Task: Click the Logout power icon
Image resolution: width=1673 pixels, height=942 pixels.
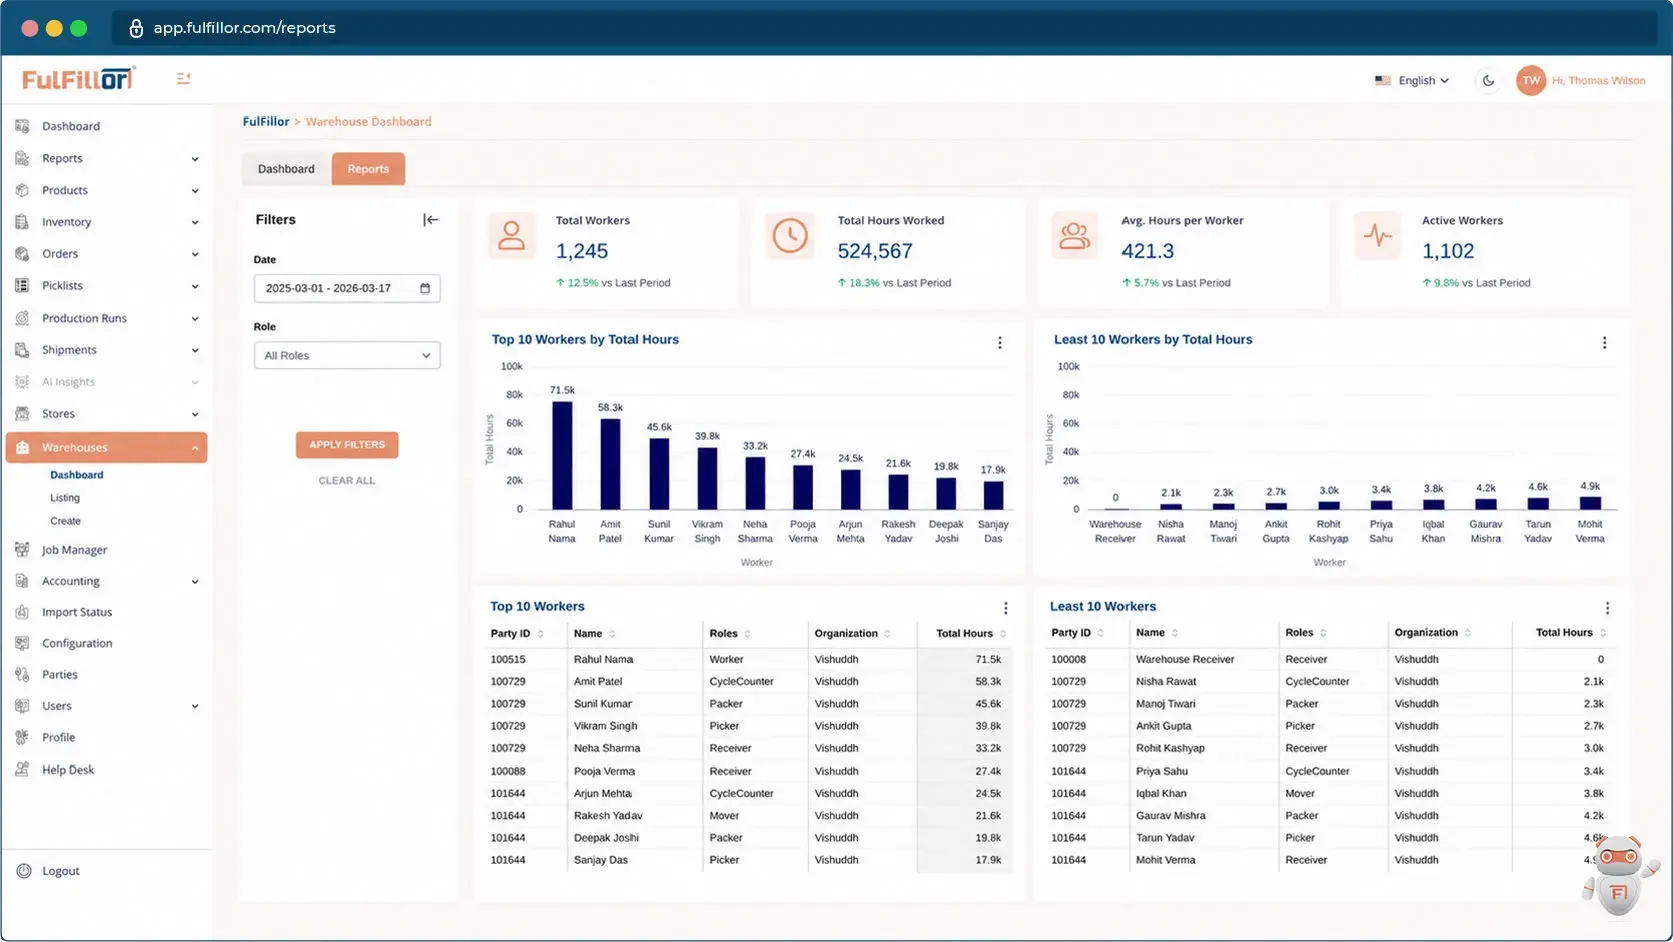Action: tap(24, 871)
